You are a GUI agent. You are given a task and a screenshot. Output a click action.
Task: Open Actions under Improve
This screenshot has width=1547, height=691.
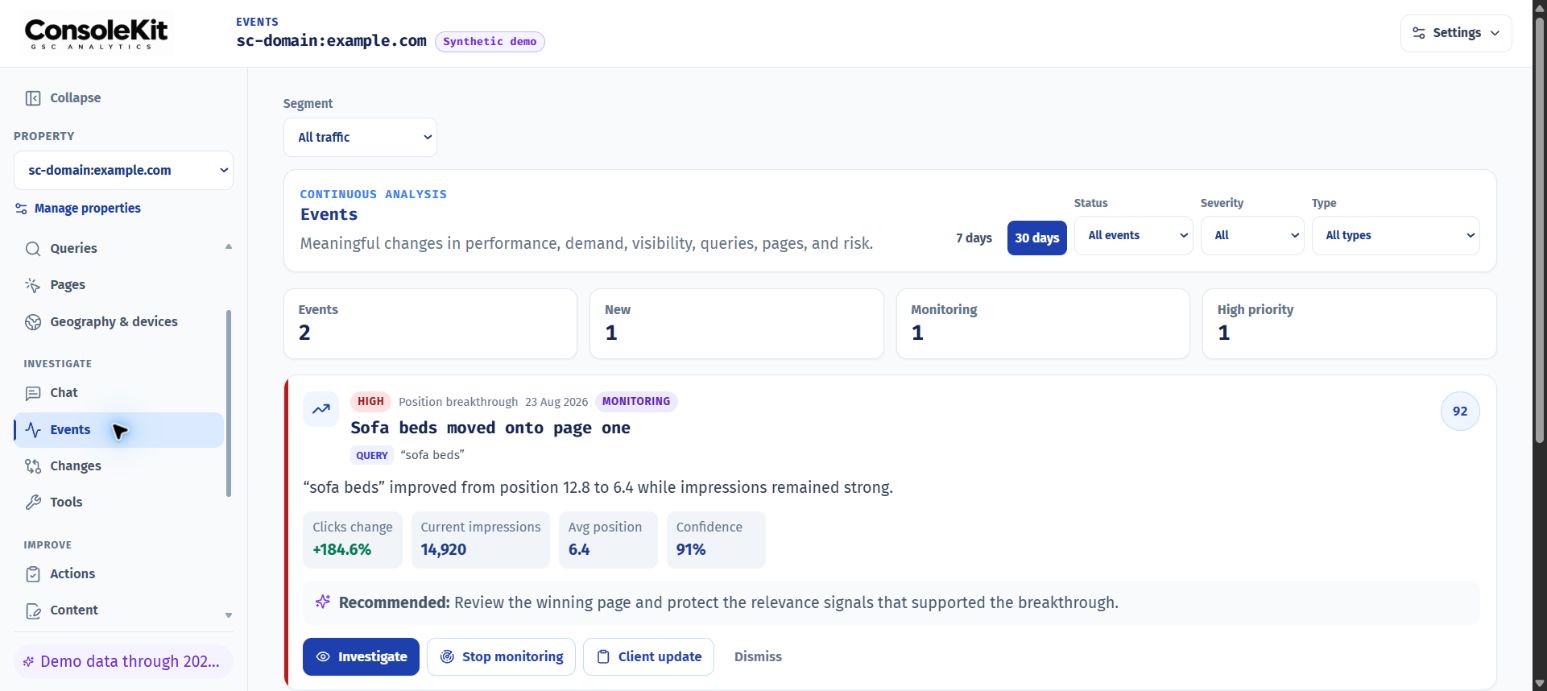[x=118, y=574]
